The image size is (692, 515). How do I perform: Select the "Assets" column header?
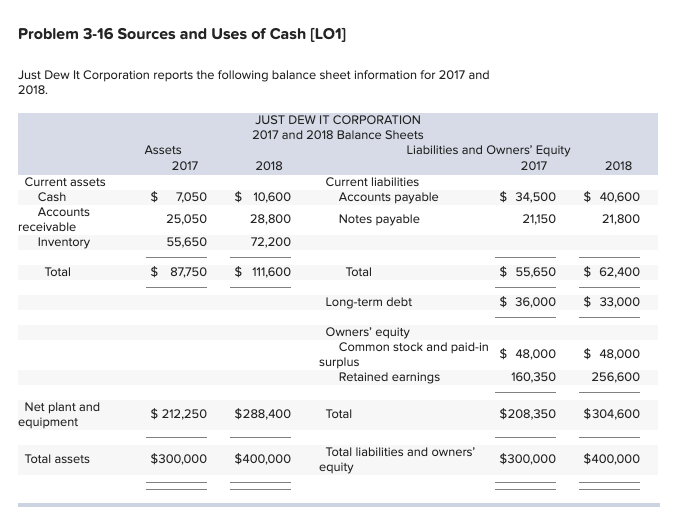click(163, 150)
